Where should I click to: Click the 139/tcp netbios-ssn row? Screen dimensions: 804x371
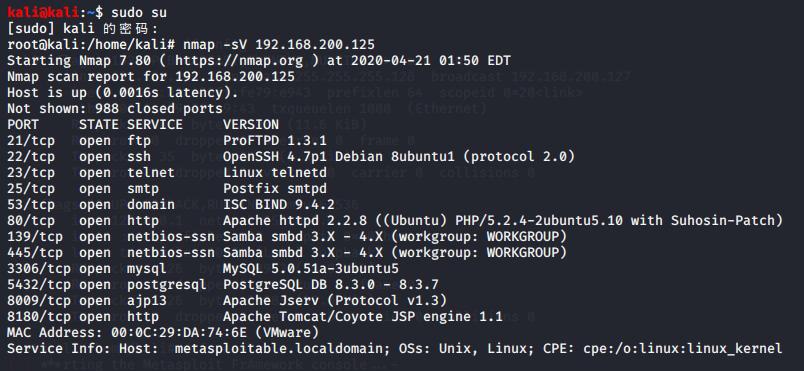tap(287, 236)
